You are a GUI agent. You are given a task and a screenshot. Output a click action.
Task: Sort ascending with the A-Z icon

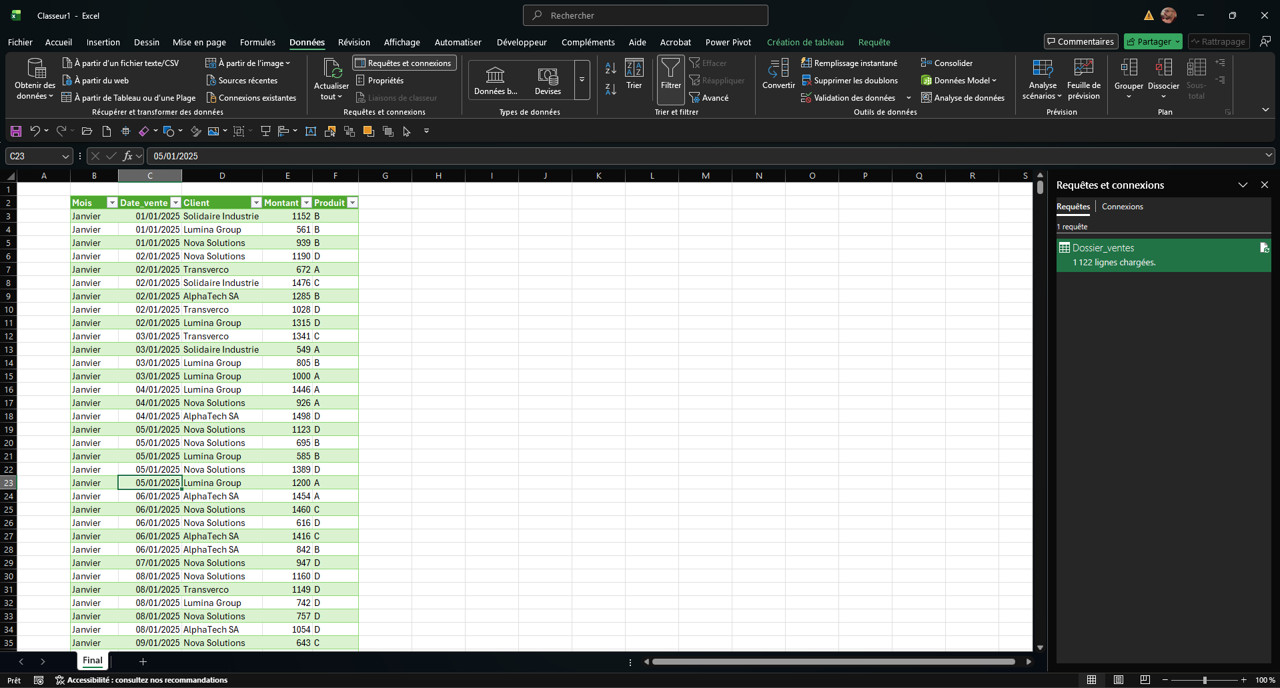(x=611, y=69)
